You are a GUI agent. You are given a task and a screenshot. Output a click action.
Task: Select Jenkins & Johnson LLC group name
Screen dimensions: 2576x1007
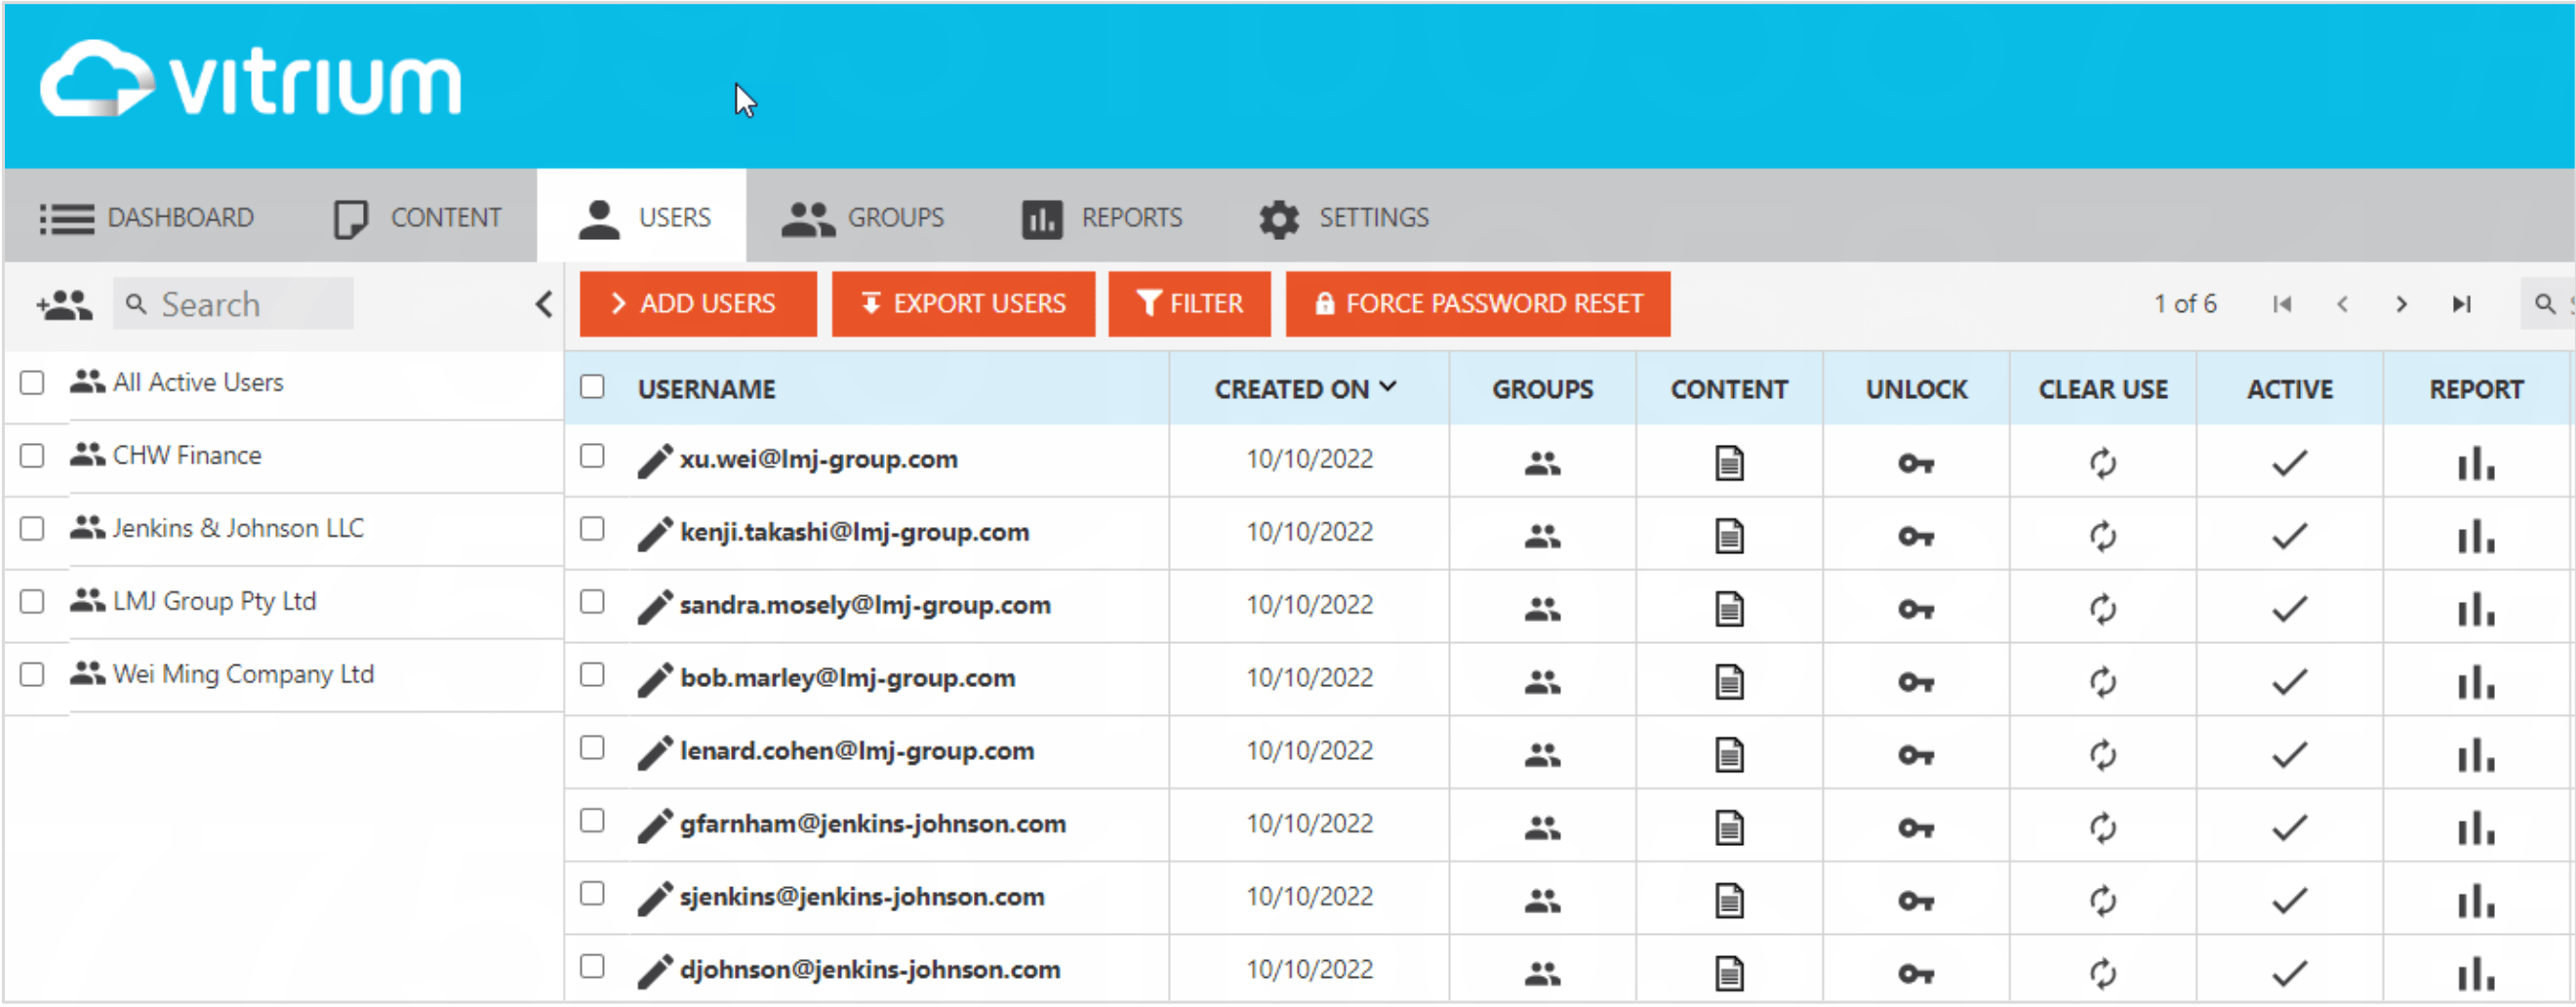[x=238, y=528]
